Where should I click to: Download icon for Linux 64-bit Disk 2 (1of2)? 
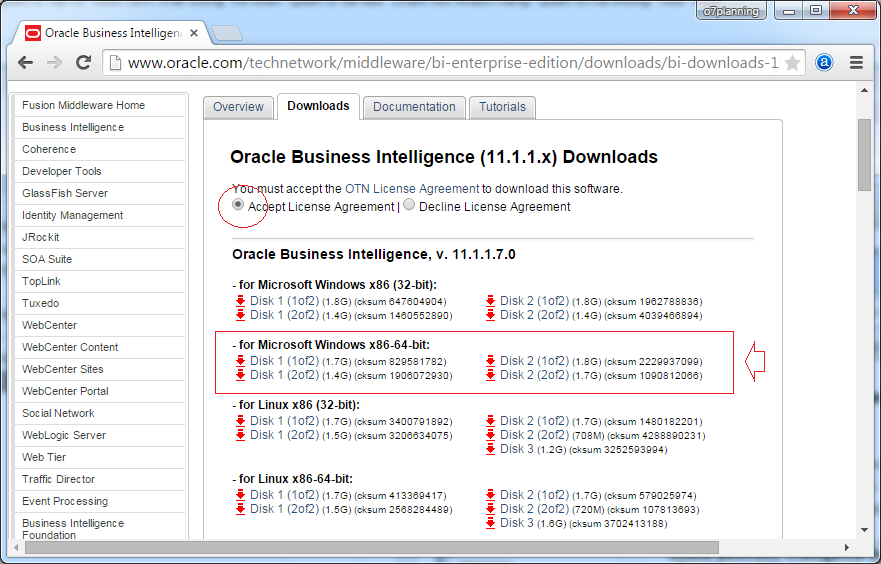coord(491,495)
